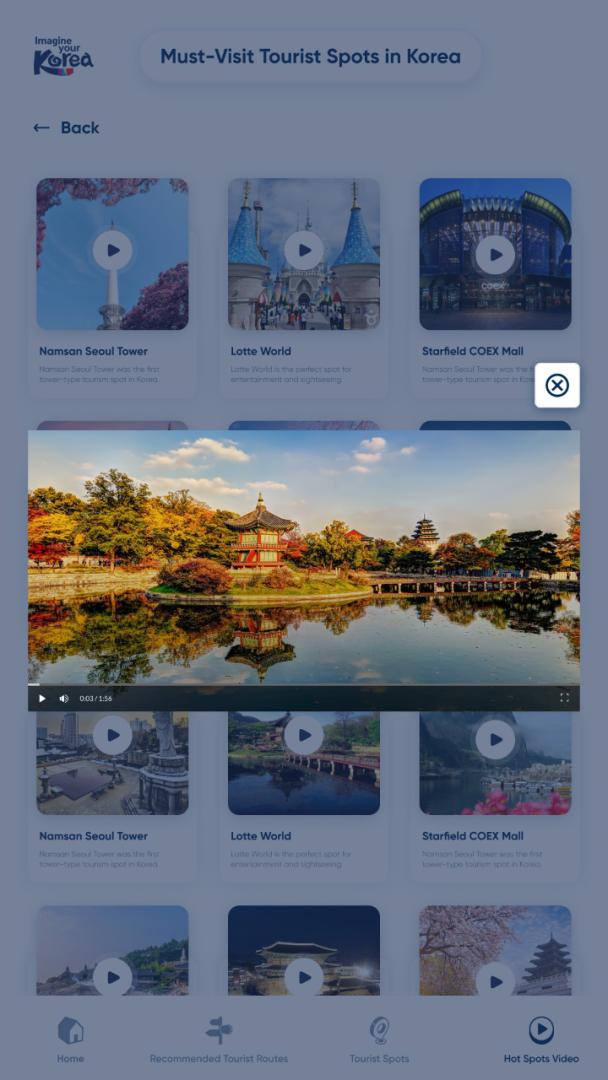
Task: Click the Must-Visit Tourist Spots in Korea title
Action: click(x=310, y=57)
